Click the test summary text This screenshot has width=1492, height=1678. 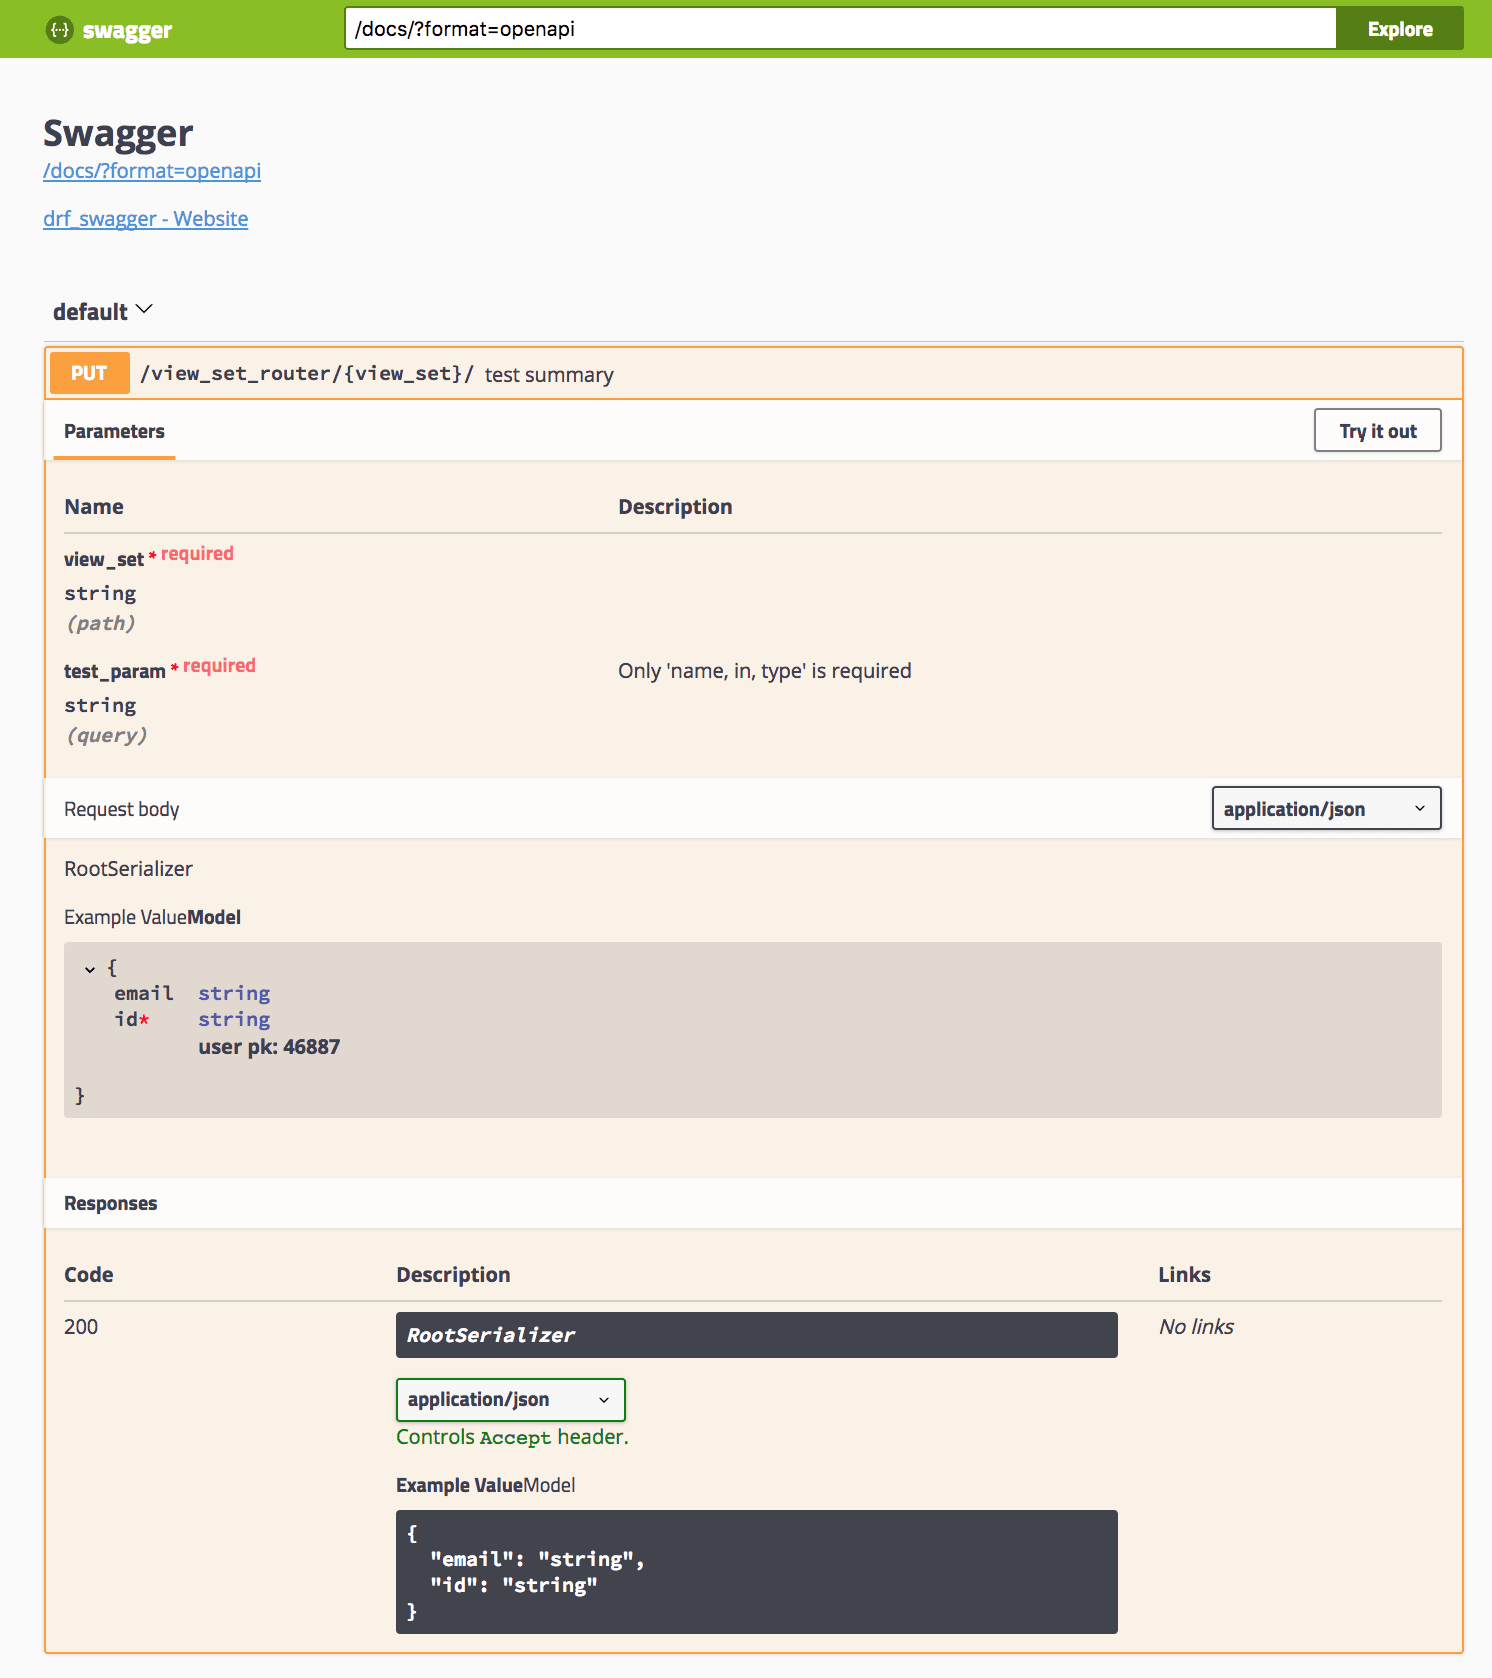click(549, 375)
